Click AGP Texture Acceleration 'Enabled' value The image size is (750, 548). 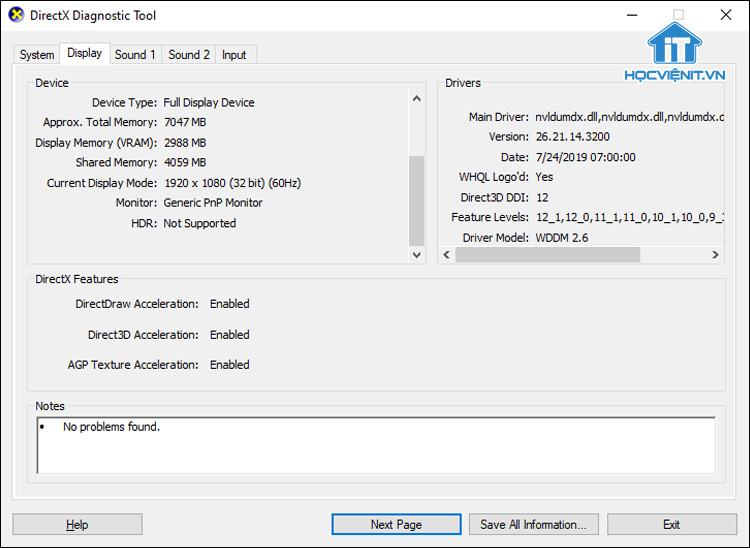(x=230, y=365)
